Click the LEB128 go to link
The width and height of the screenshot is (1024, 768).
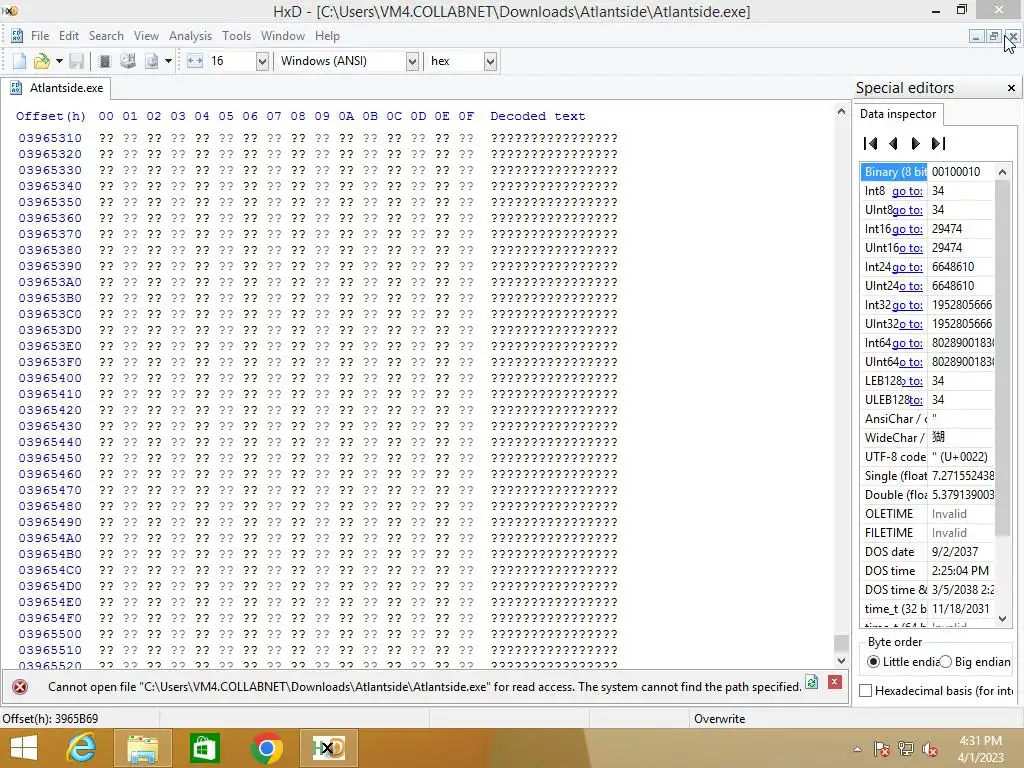coord(912,381)
